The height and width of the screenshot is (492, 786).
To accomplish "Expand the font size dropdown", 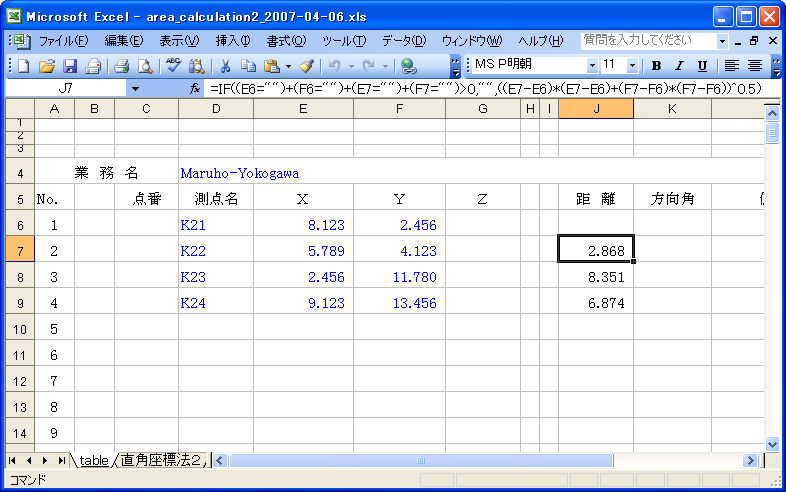I will (x=632, y=65).
